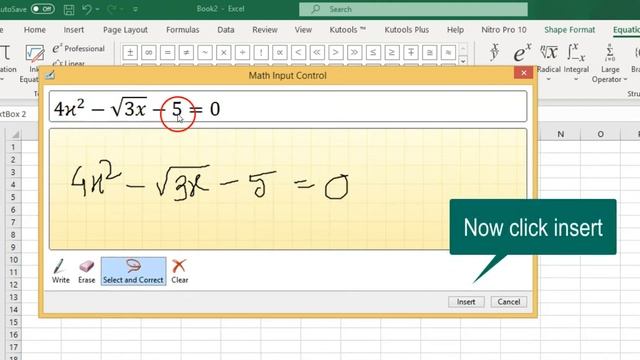Select row 5 header in worksheet
This screenshot has height=360, width=640.
tap(13, 197)
